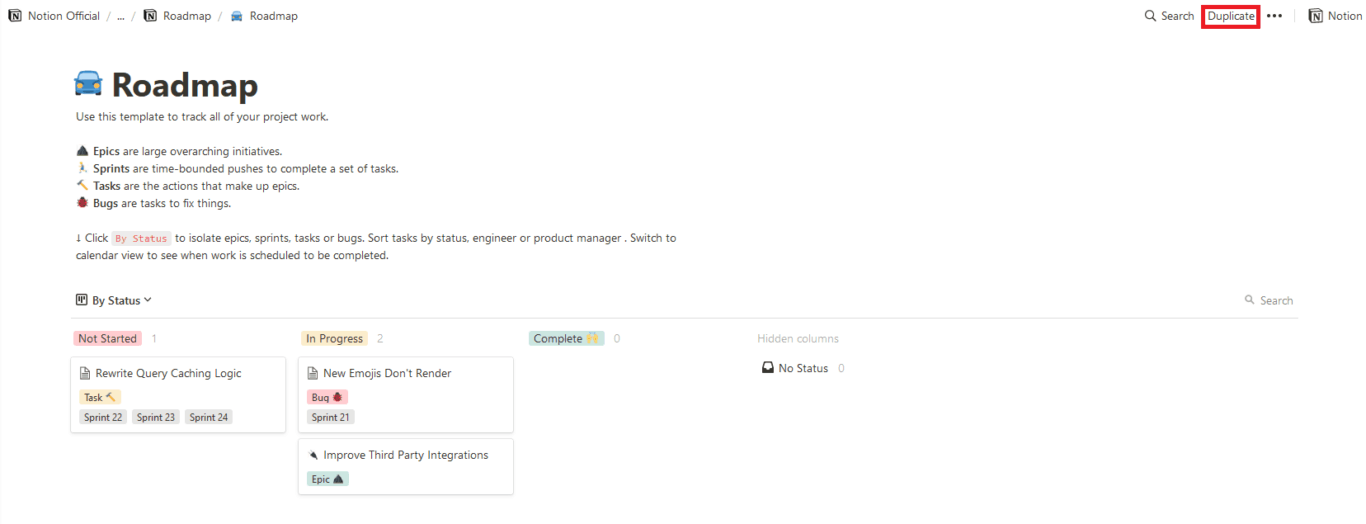Open the Not Started column header tag
The image size is (1366, 524).
107,339
